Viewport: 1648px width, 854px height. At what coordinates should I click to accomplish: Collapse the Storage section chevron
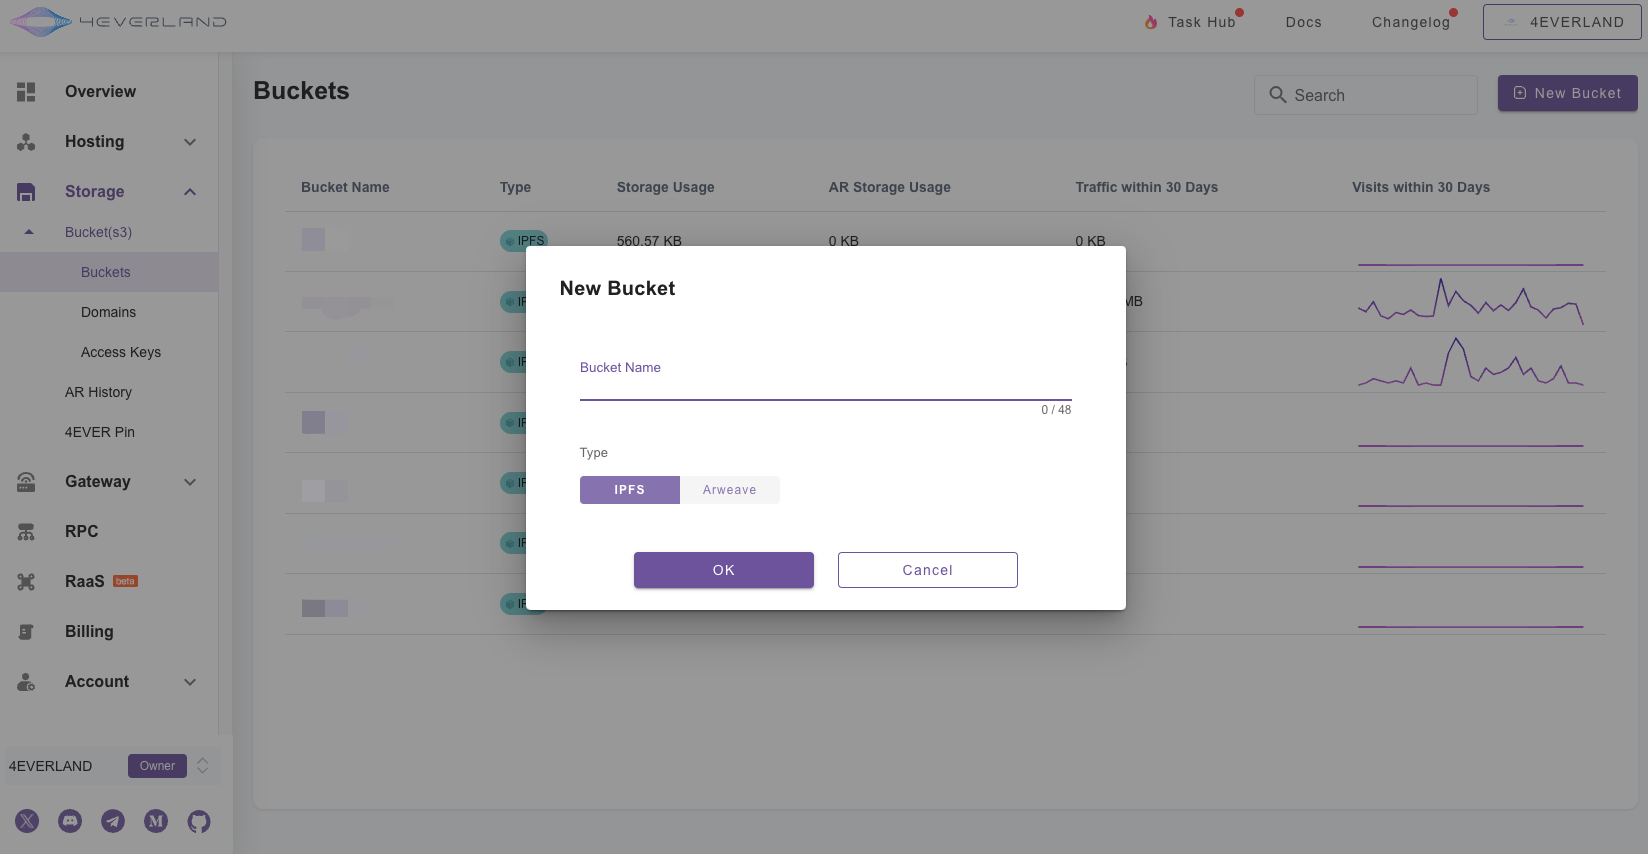[x=190, y=192]
